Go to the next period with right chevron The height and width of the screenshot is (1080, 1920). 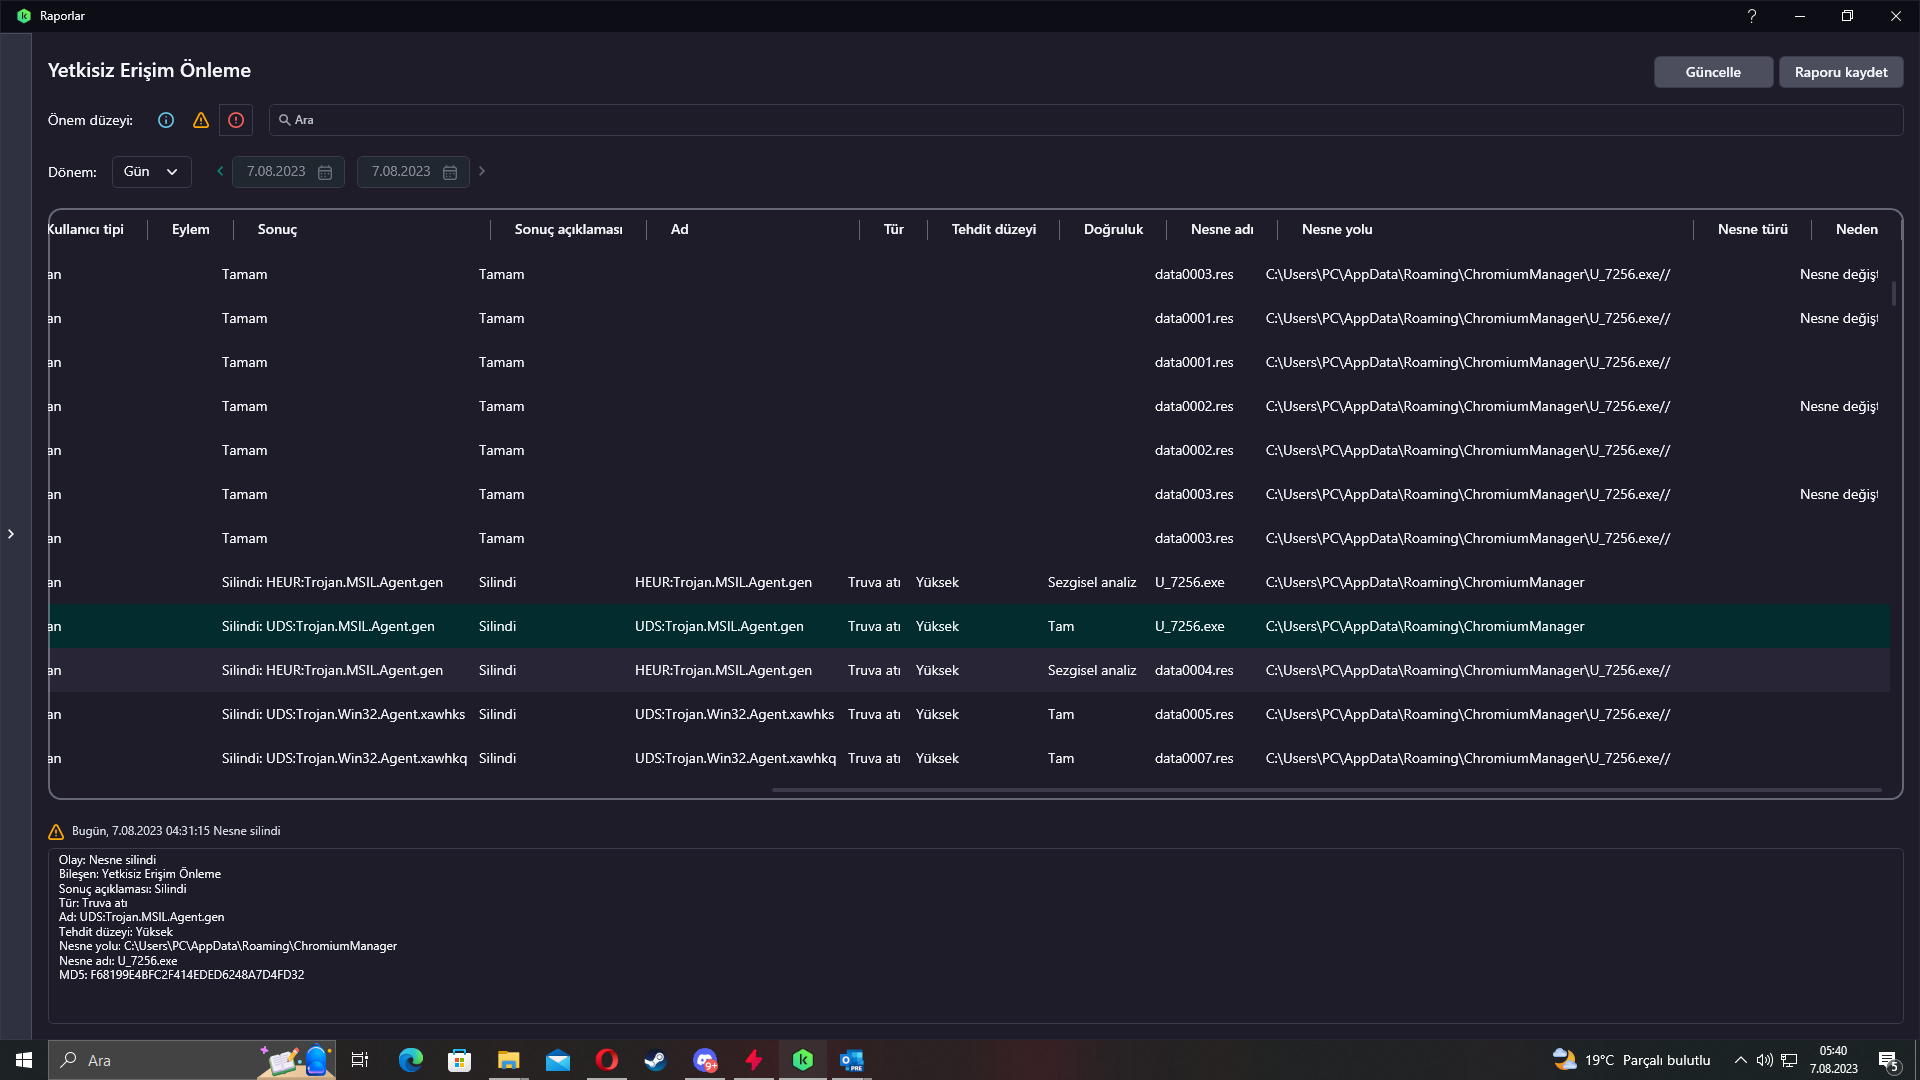[x=482, y=171]
